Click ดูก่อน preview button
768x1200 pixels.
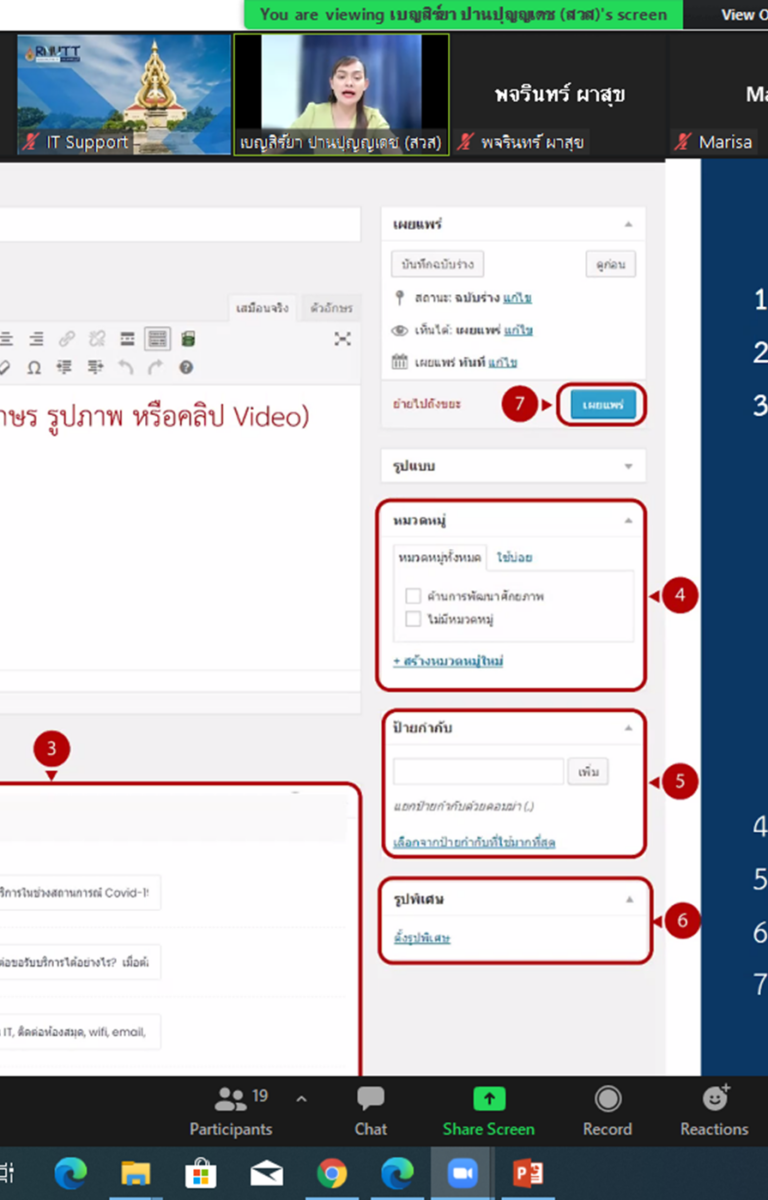610,264
